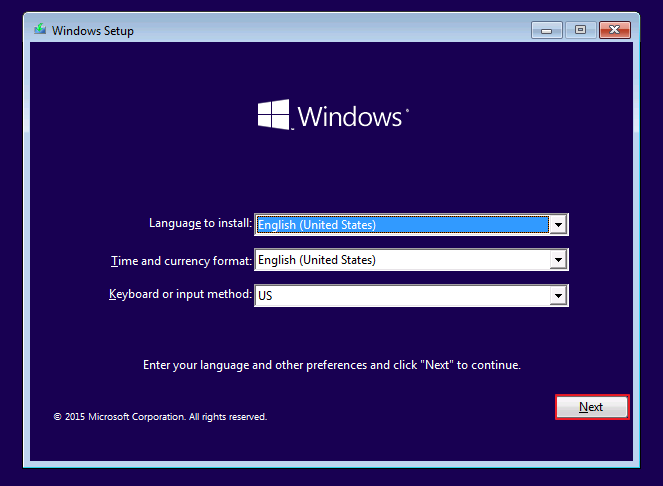Expand the Time and currency format arrow
663x486 pixels.
pyautogui.click(x=558, y=260)
